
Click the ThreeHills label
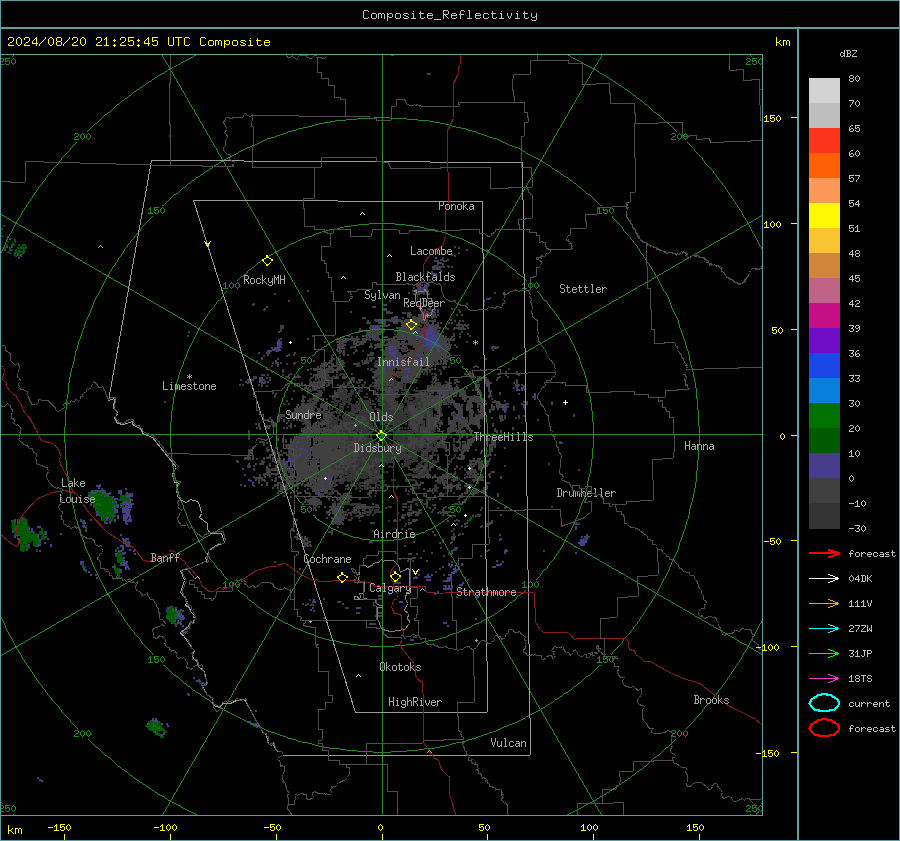pos(503,437)
